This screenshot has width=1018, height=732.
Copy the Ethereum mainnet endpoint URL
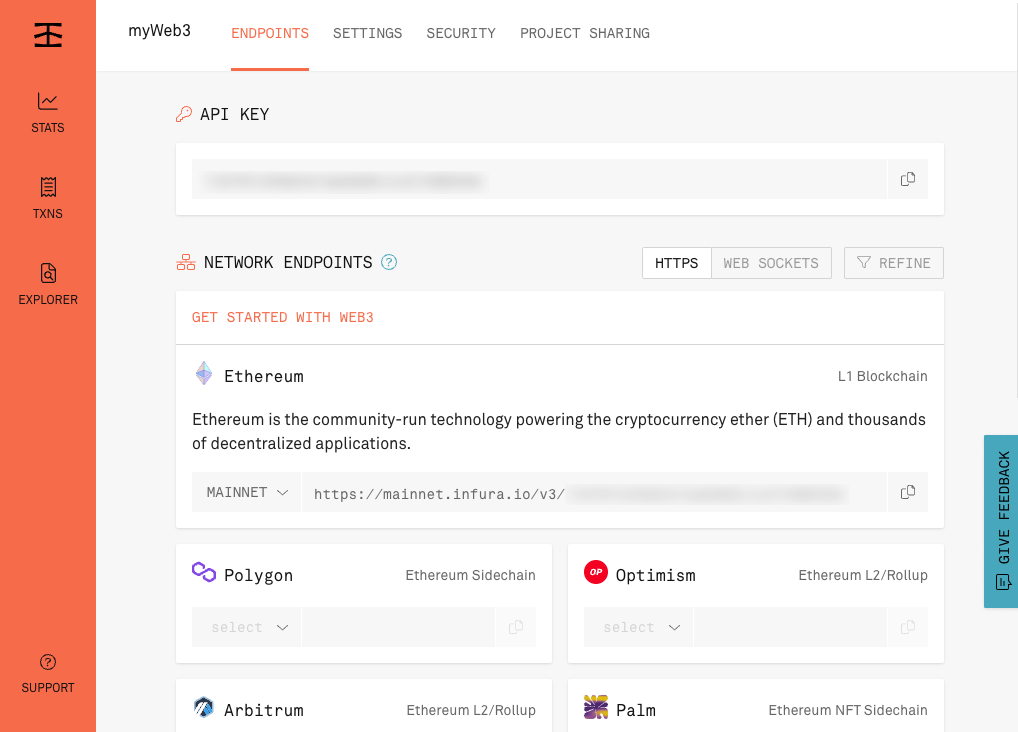(908, 492)
